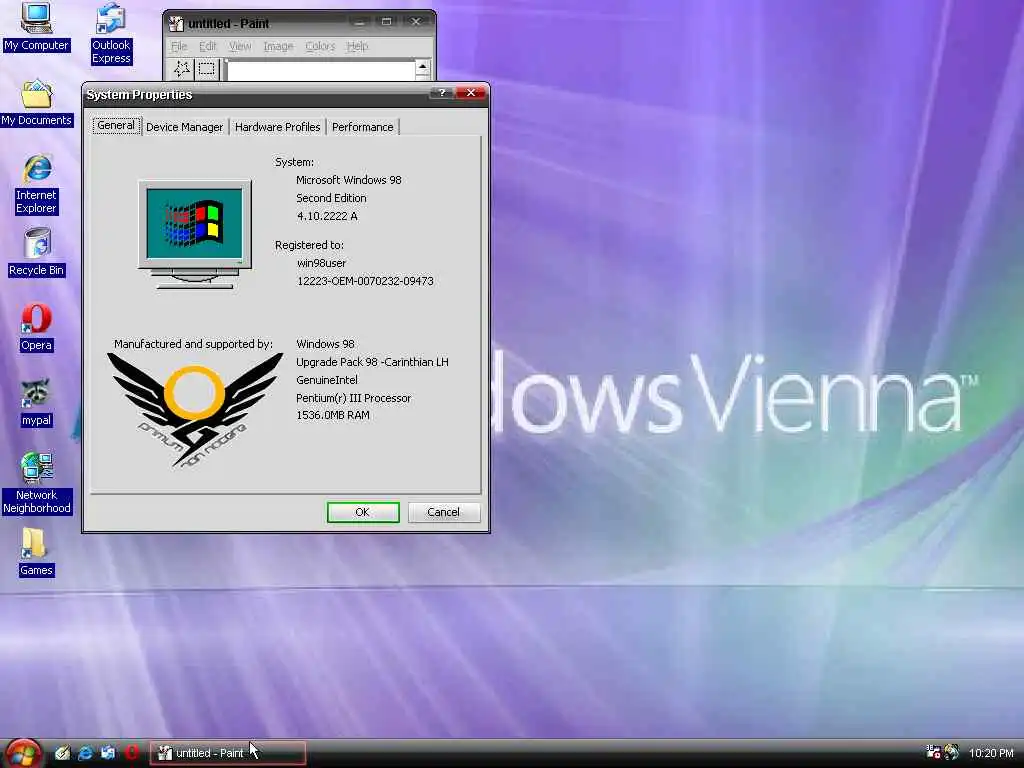
Task: Click the version number "4.10.2222 A"
Action: pyautogui.click(x=327, y=216)
